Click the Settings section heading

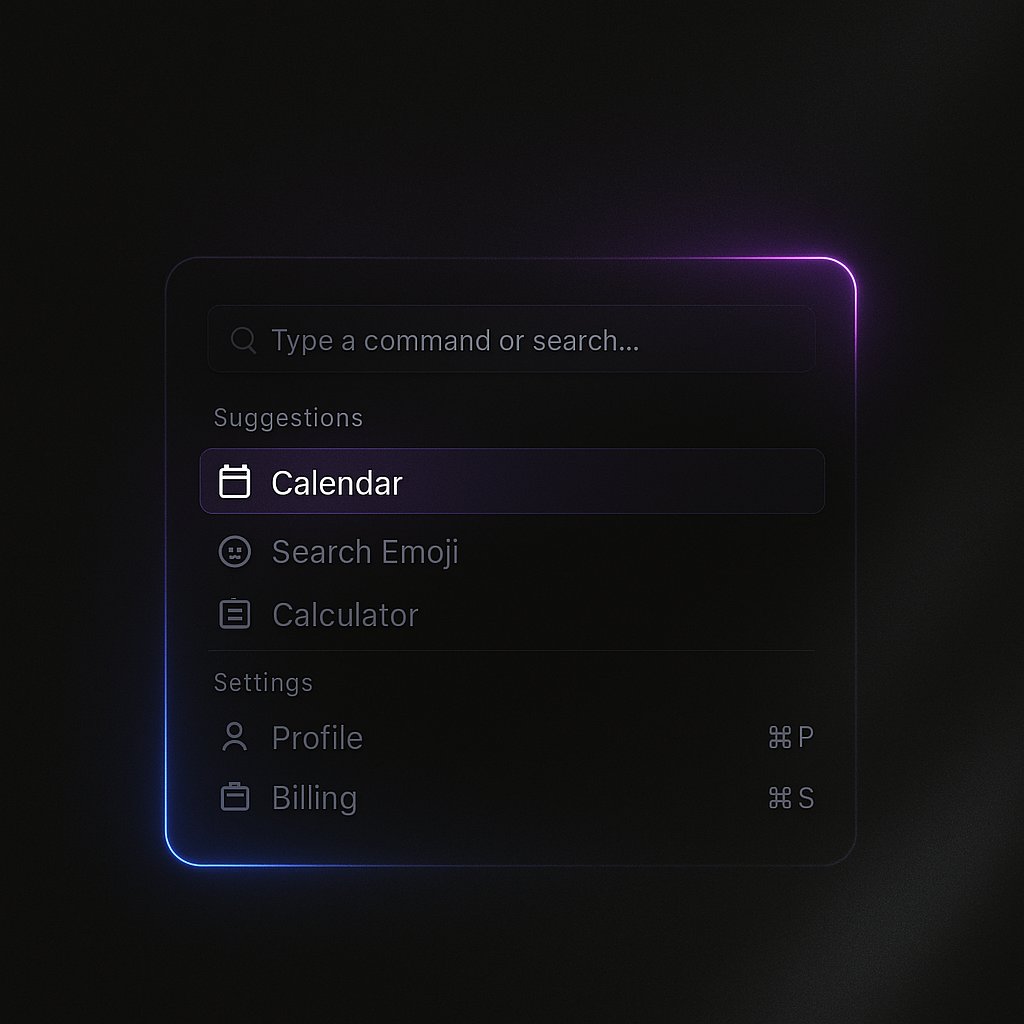pos(263,683)
